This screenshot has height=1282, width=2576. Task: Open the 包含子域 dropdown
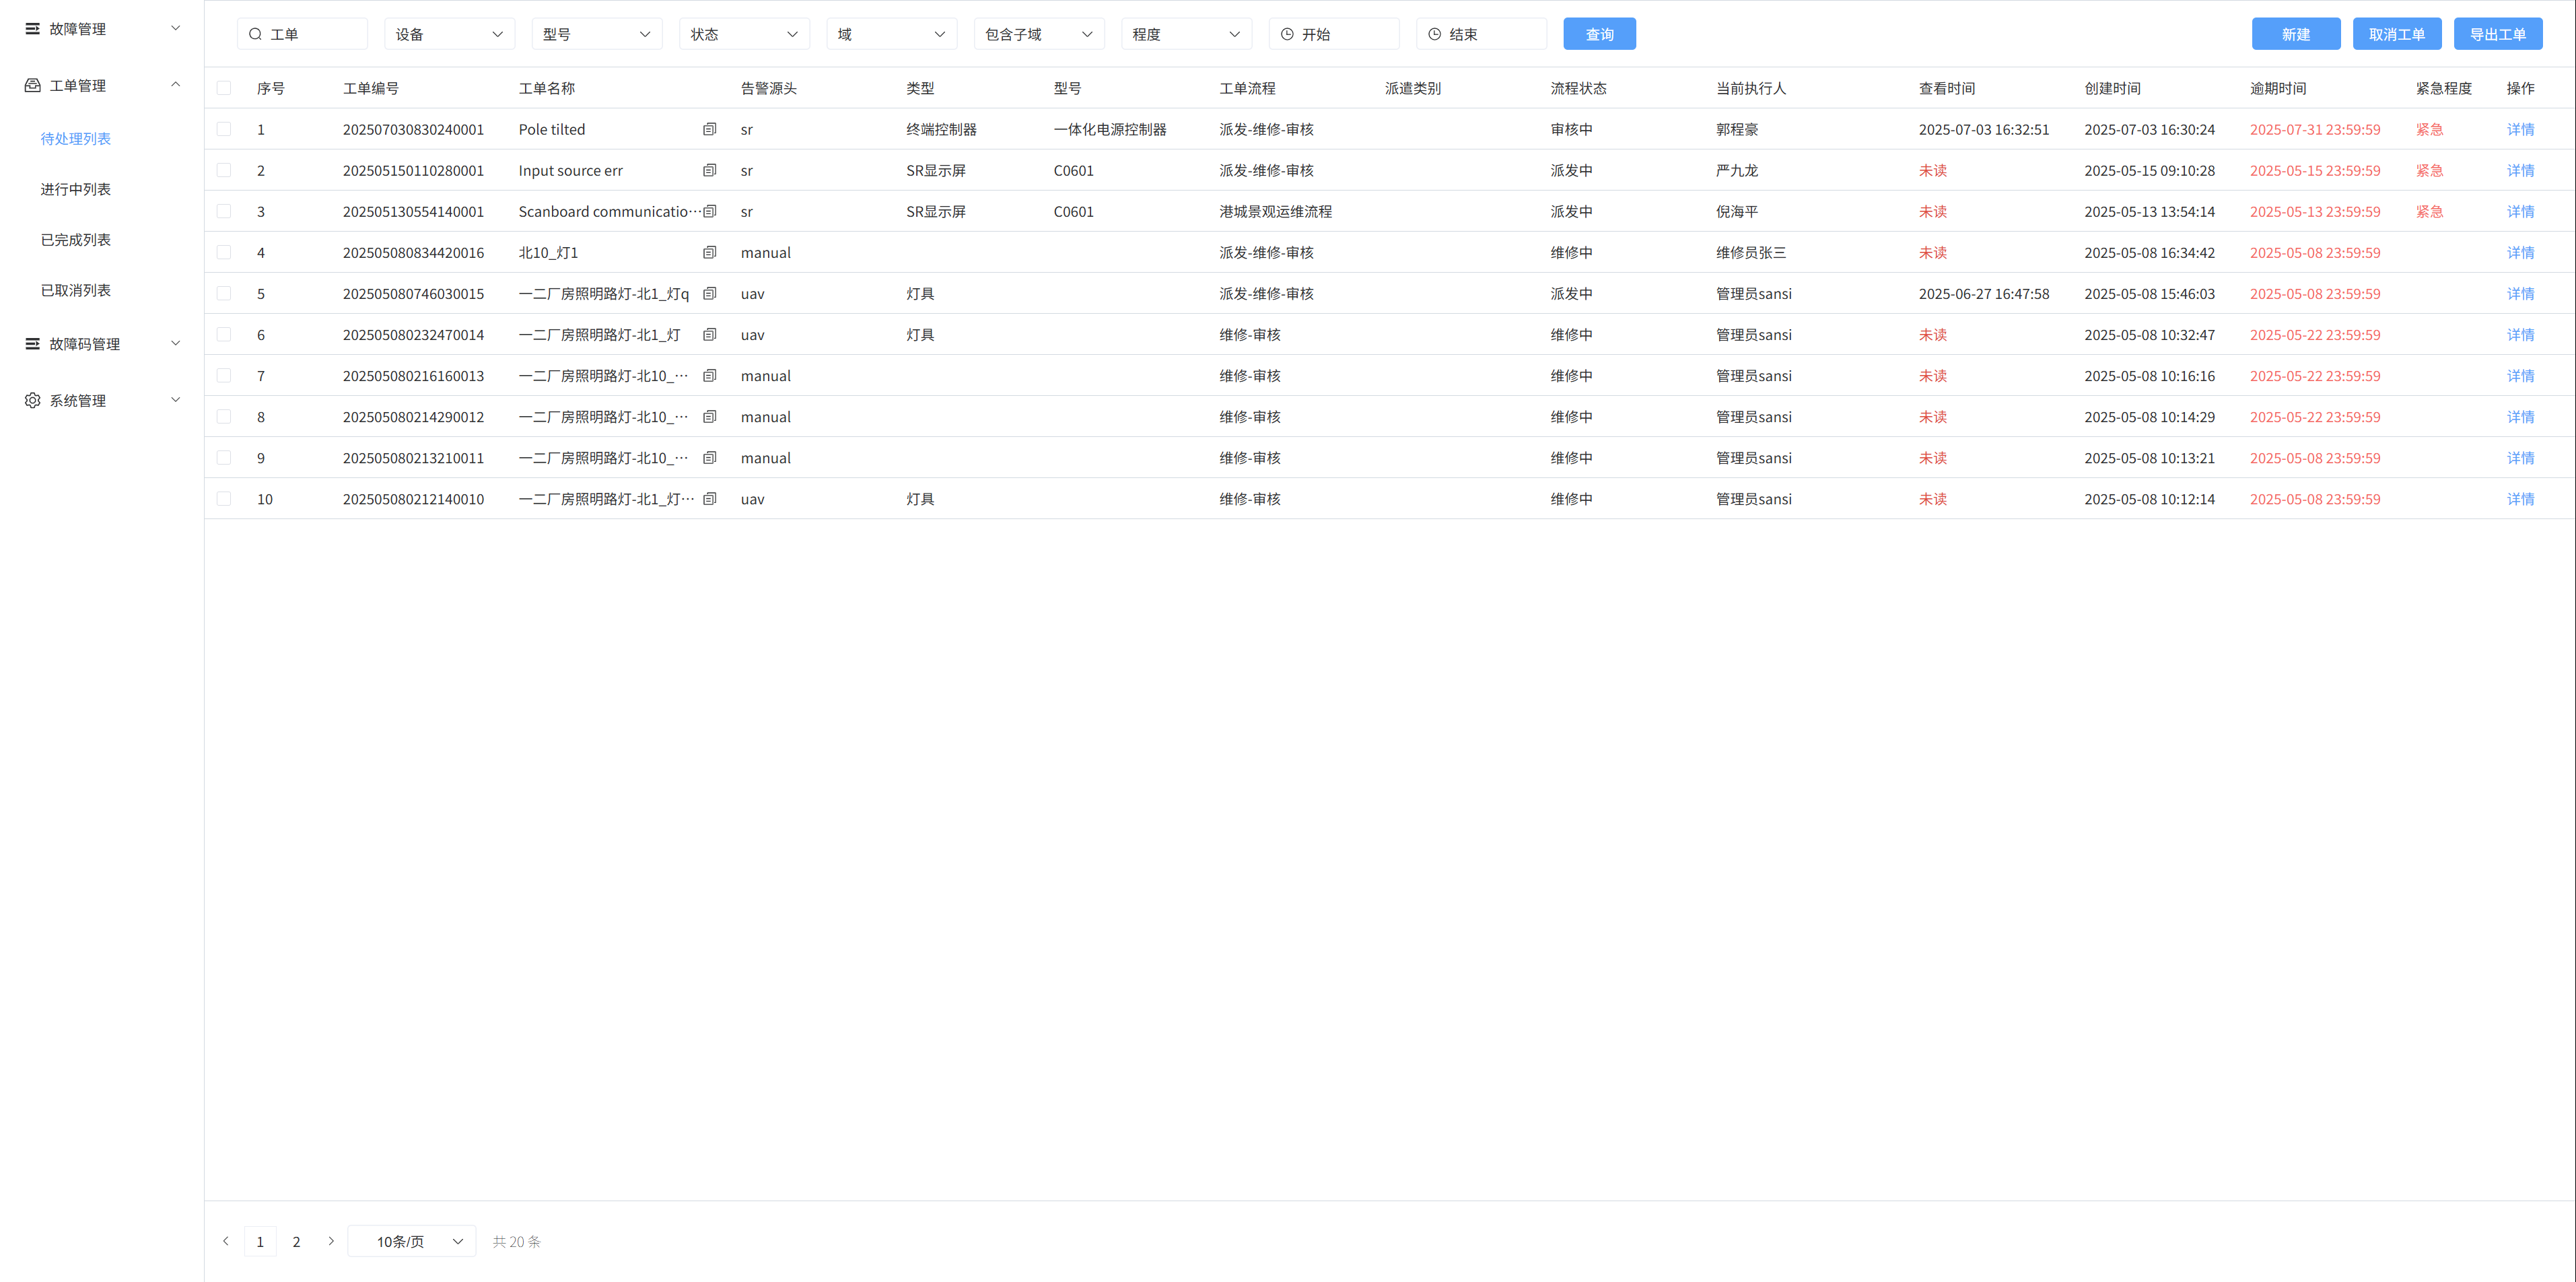[x=1039, y=34]
